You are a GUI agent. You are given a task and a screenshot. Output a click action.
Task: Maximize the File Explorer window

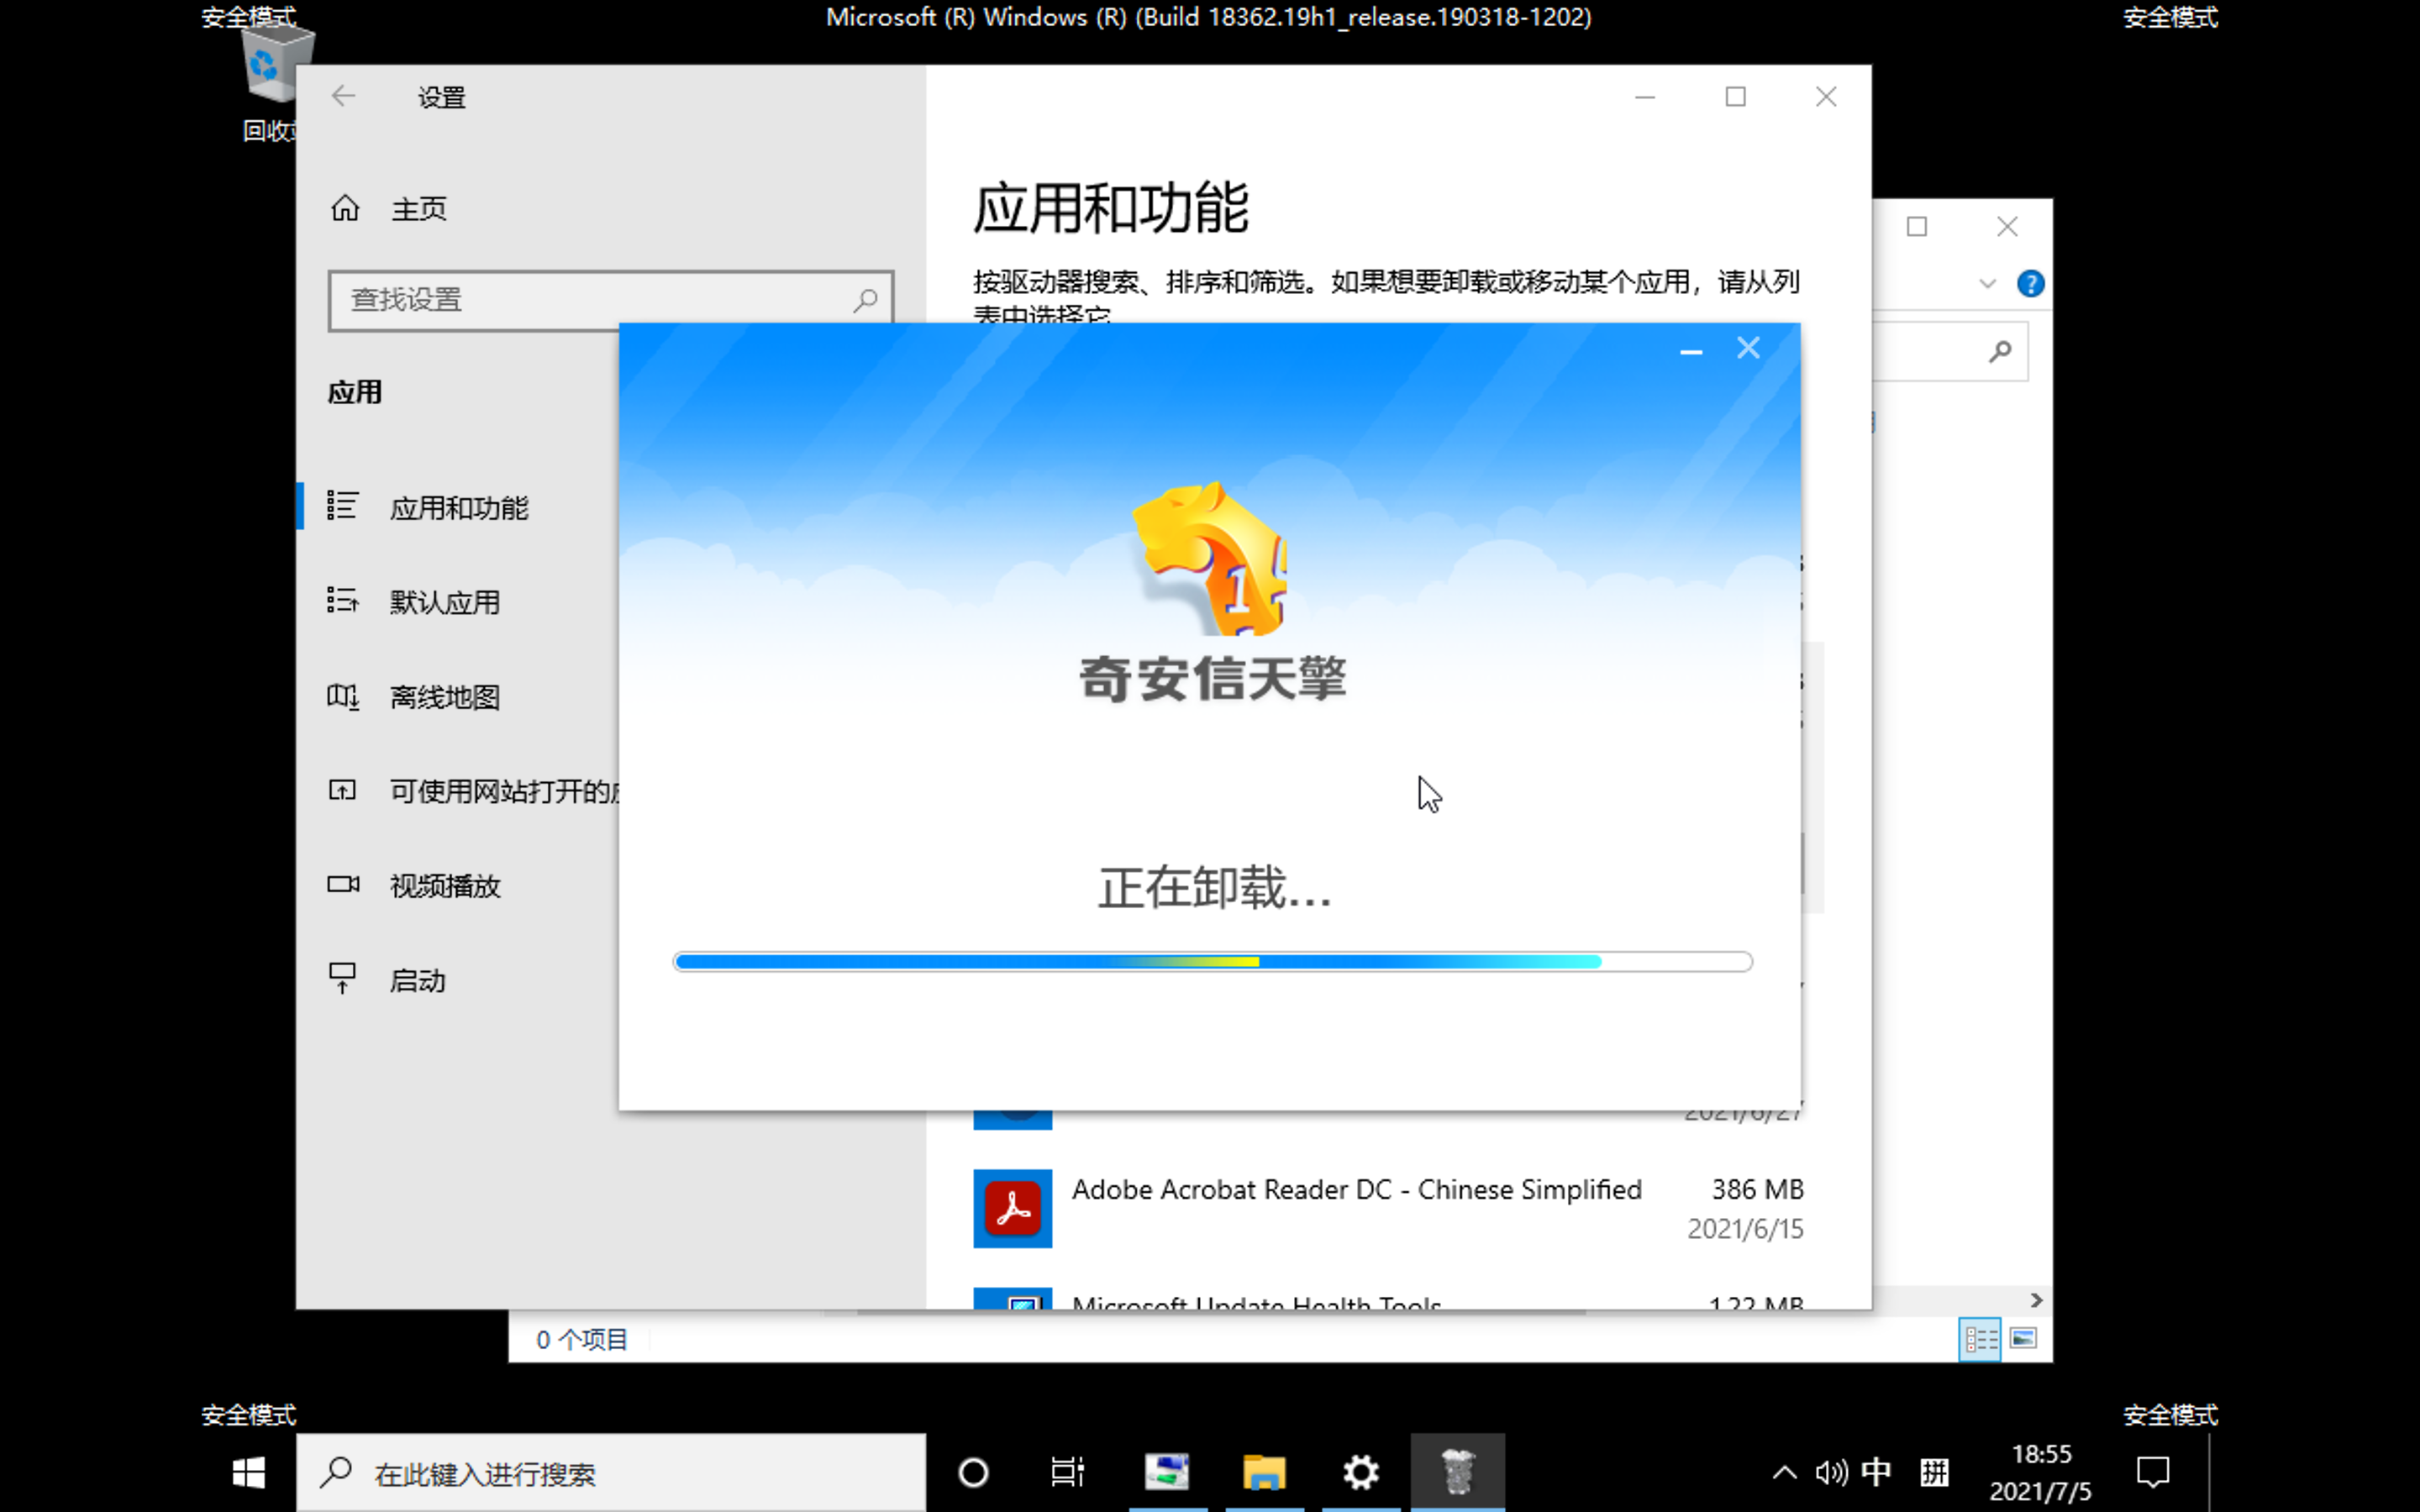(x=1917, y=227)
